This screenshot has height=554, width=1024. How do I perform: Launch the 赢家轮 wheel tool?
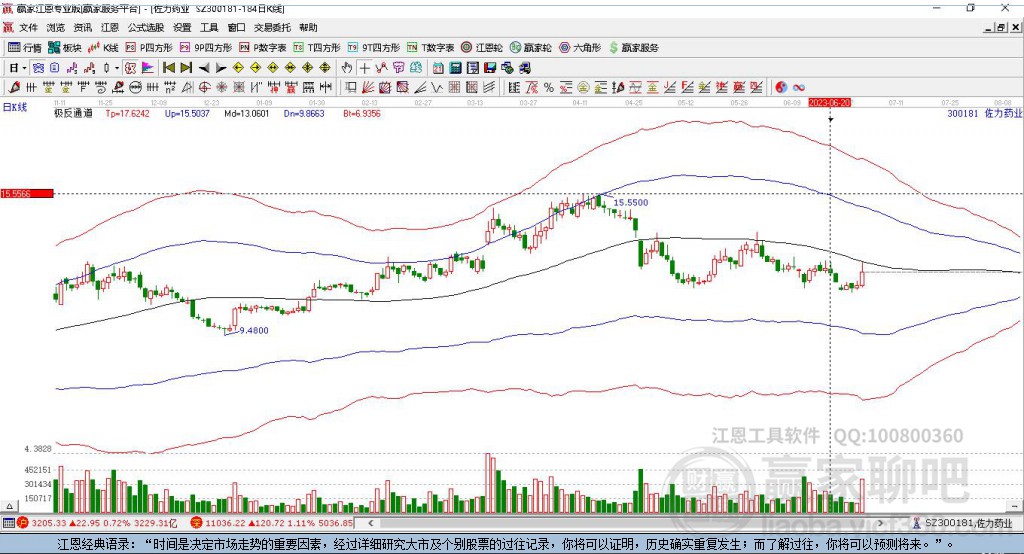click(x=531, y=48)
